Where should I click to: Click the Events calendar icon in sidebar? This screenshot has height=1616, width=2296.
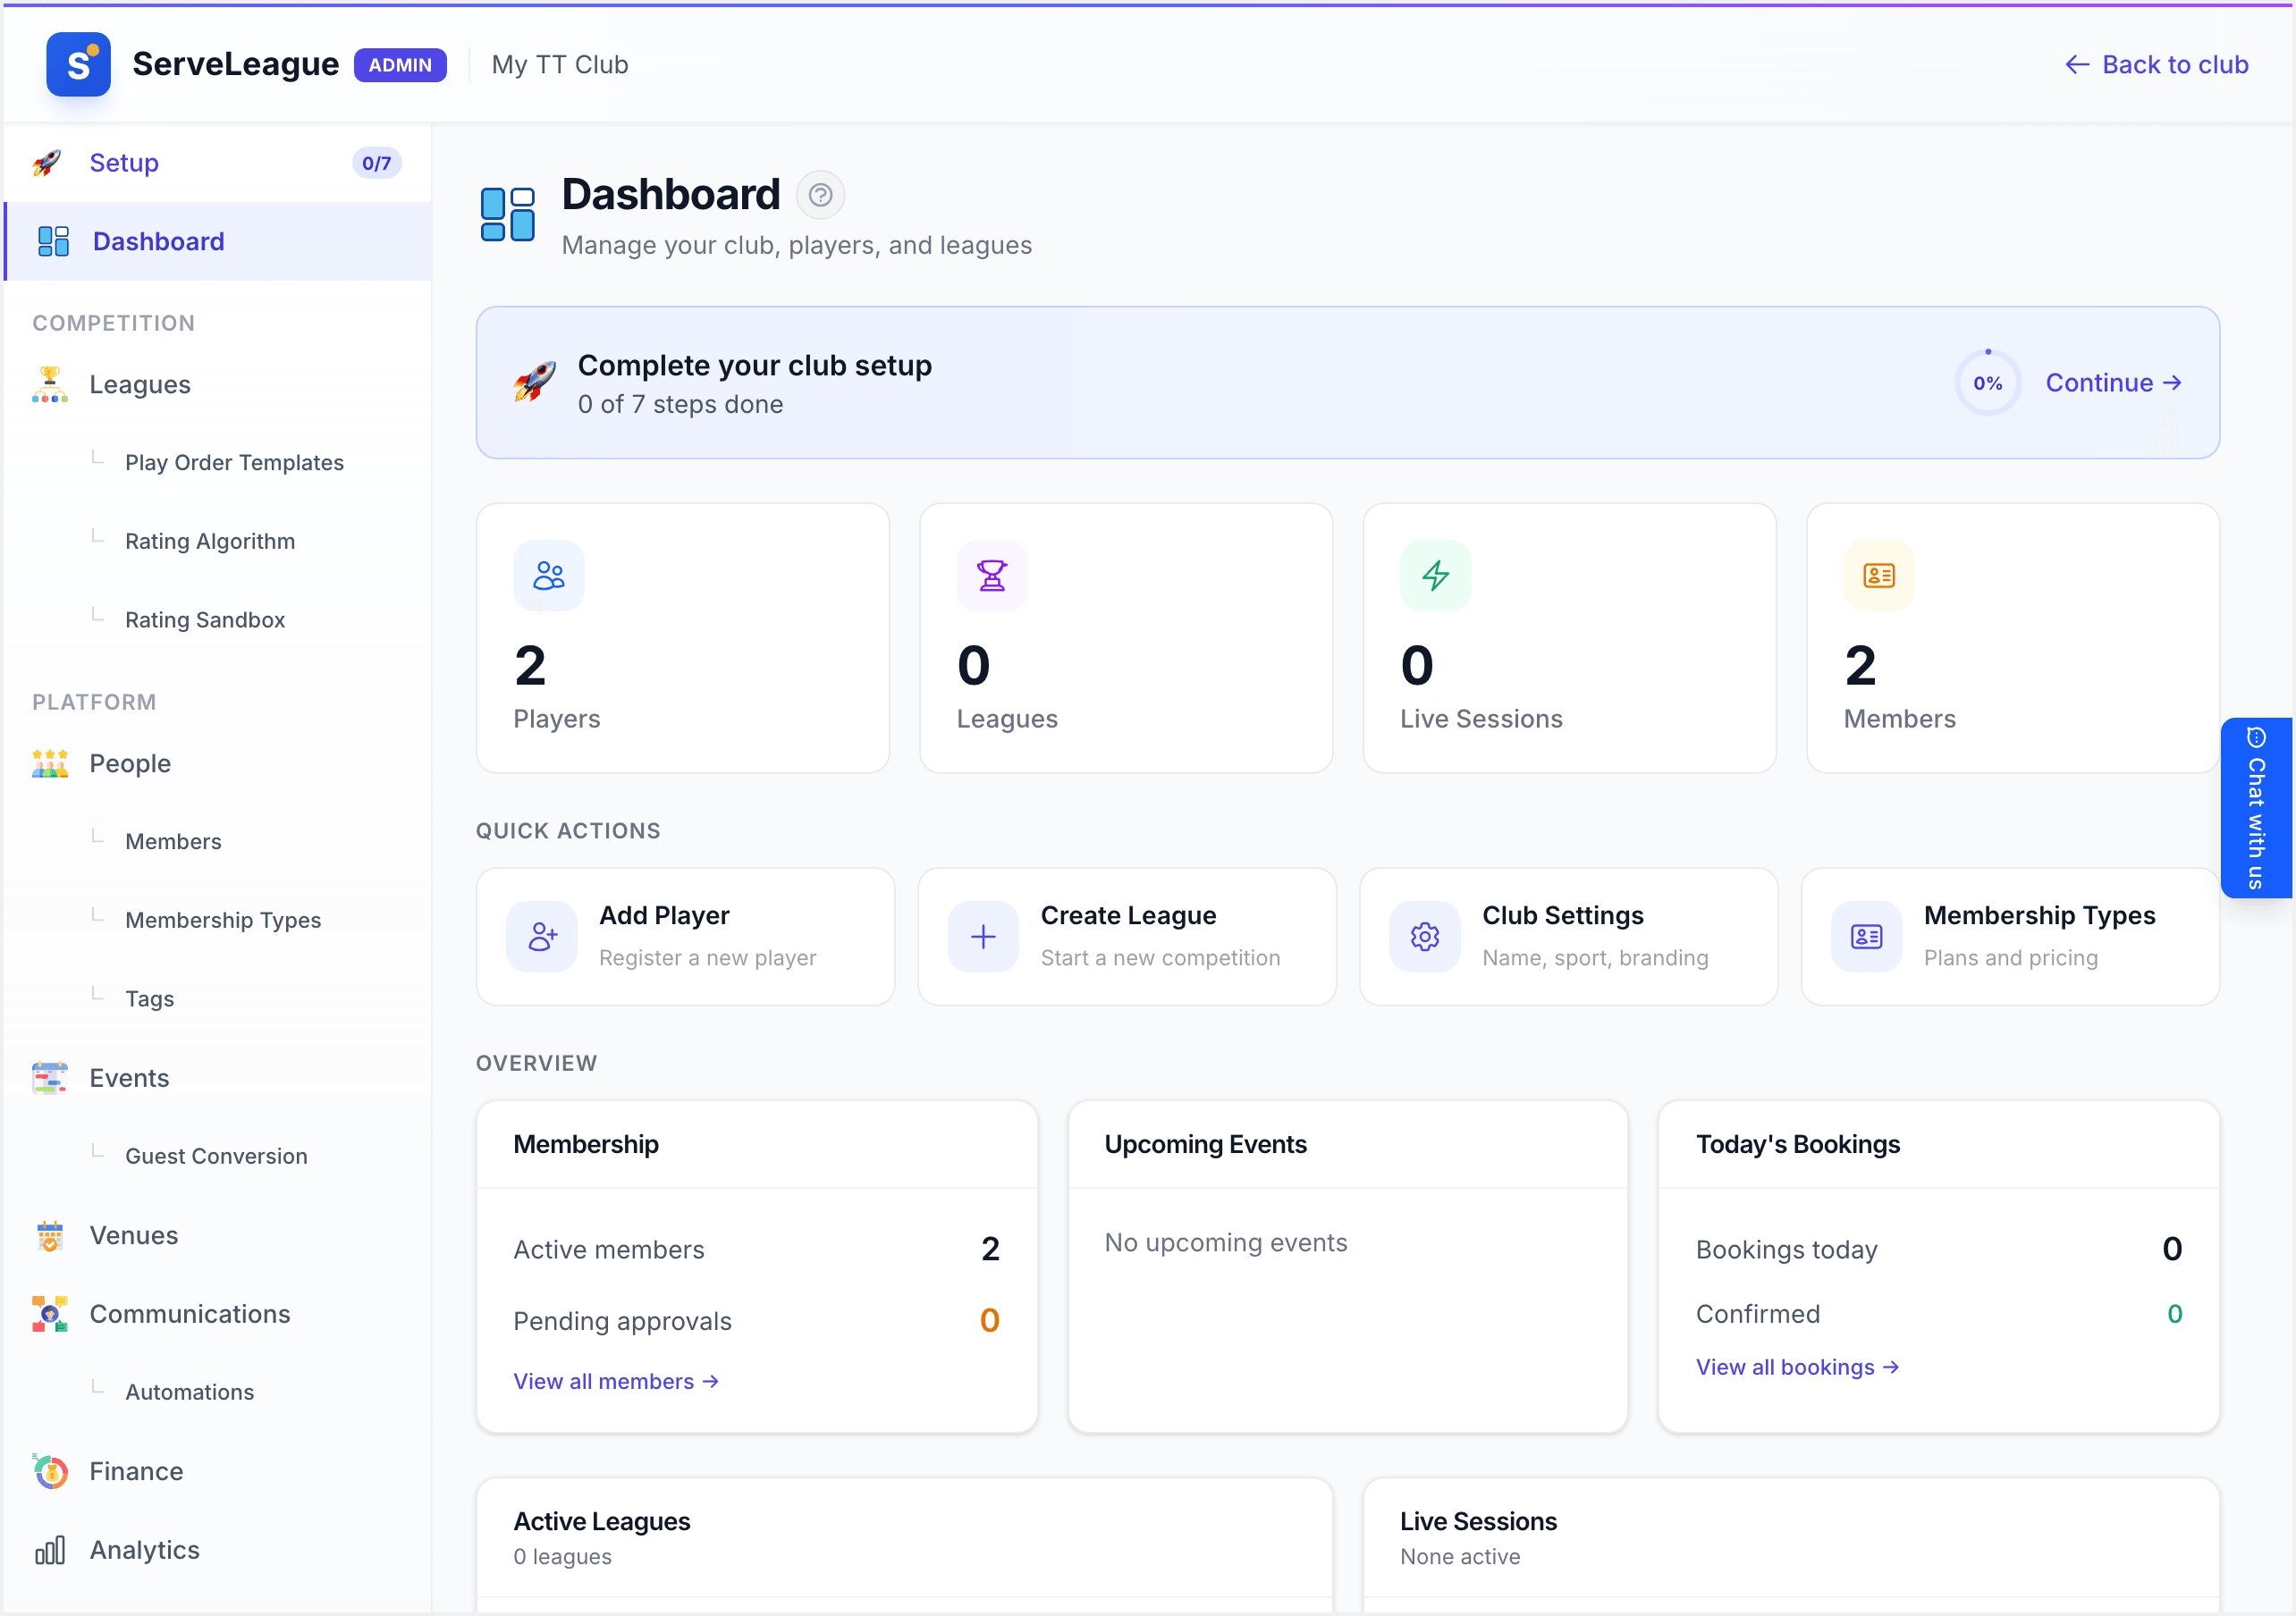click(x=49, y=1078)
